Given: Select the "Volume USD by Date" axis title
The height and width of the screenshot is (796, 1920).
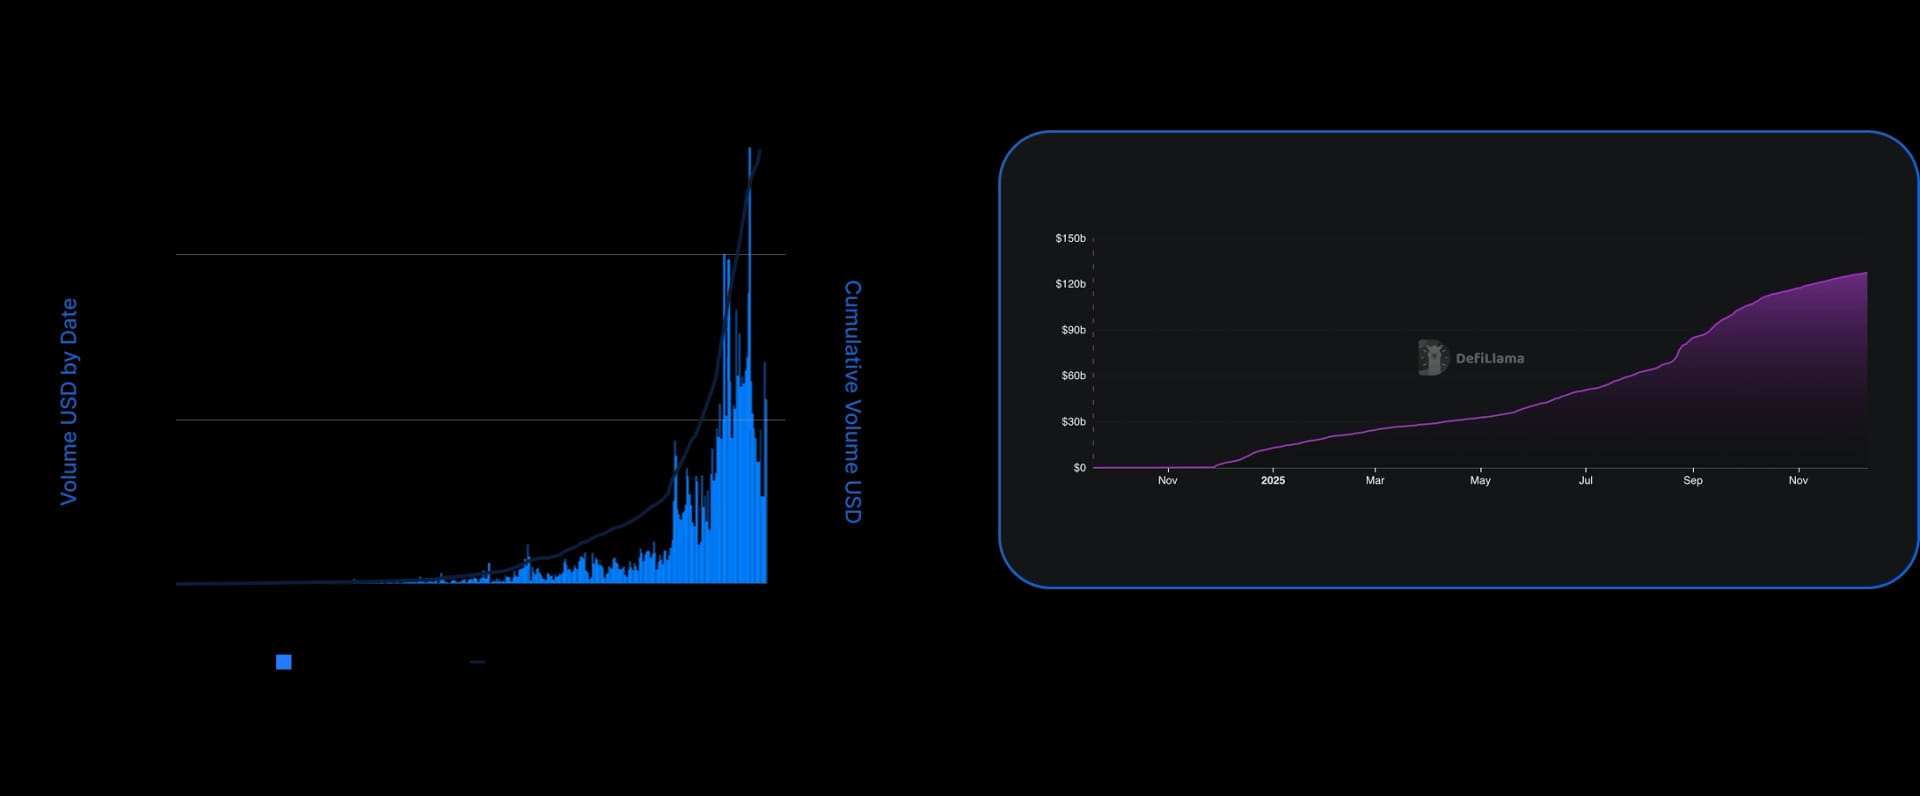Looking at the screenshot, I should click(69, 401).
